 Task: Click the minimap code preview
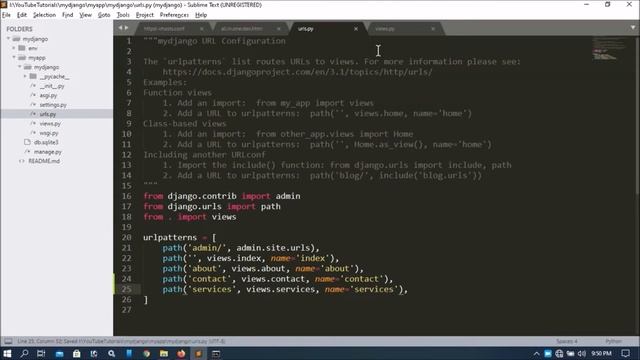(609, 49)
